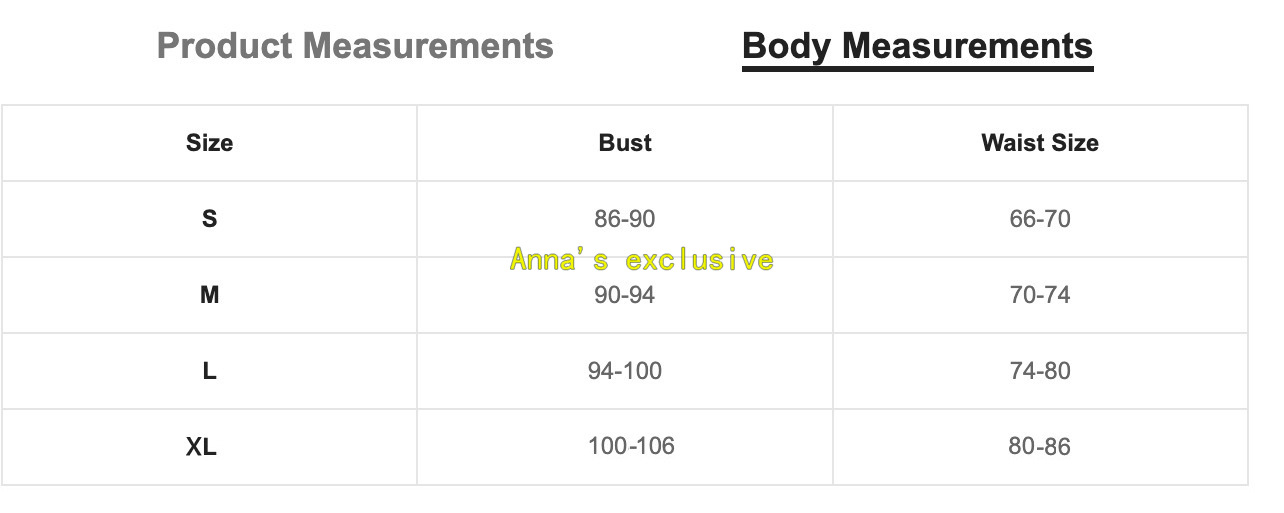1284x513 pixels.
Task: Click the 94-100 bust measurement
Action: 625,371
